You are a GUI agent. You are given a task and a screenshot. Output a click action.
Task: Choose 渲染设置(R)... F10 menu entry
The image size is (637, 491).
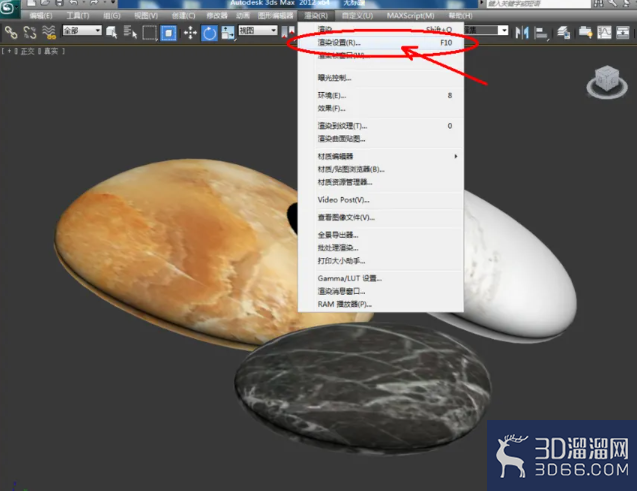(381, 43)
